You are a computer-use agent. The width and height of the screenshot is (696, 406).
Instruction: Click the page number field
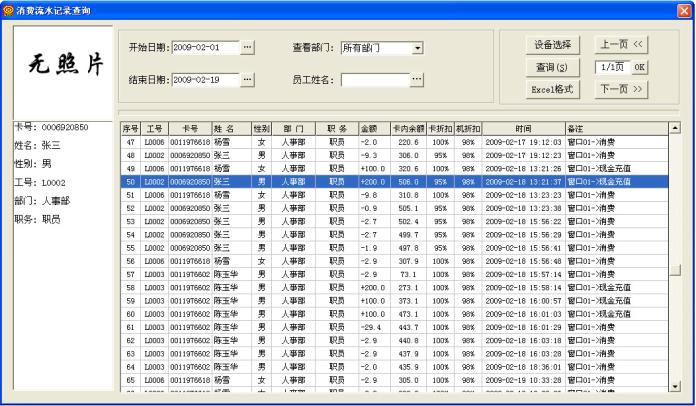pyautogui.click(x=612, y=67)
